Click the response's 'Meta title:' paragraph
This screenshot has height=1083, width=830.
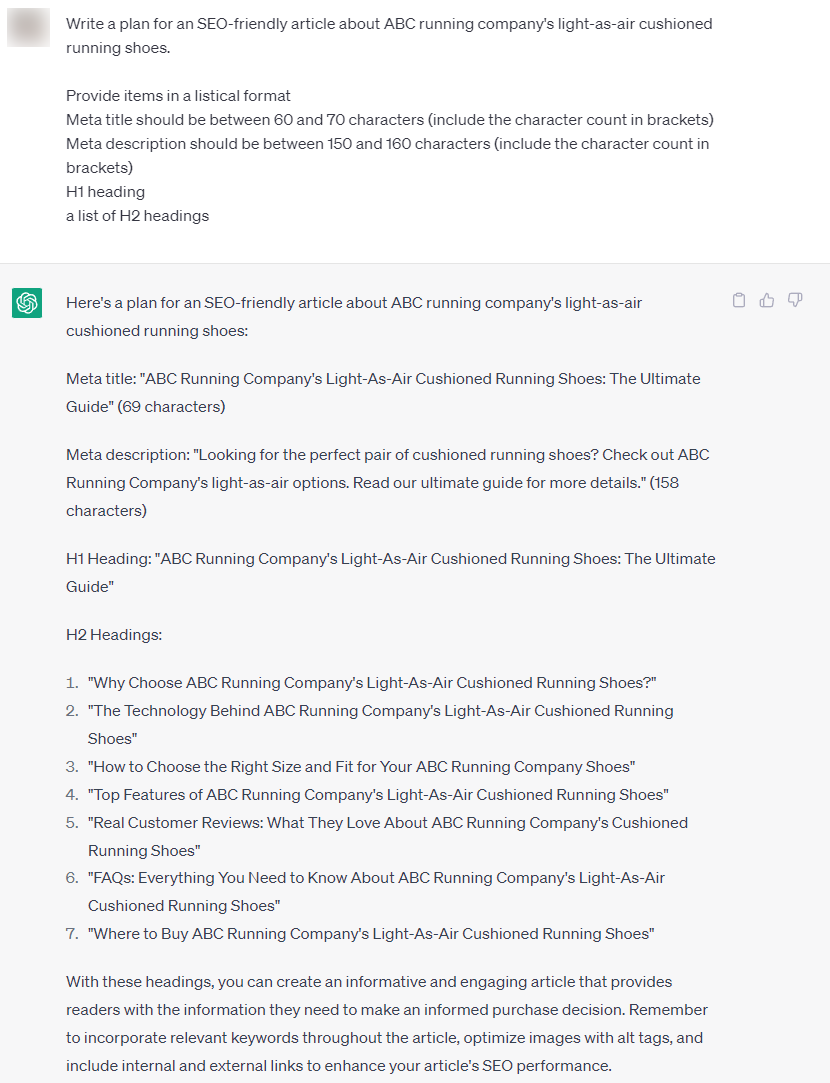(383, 379)
